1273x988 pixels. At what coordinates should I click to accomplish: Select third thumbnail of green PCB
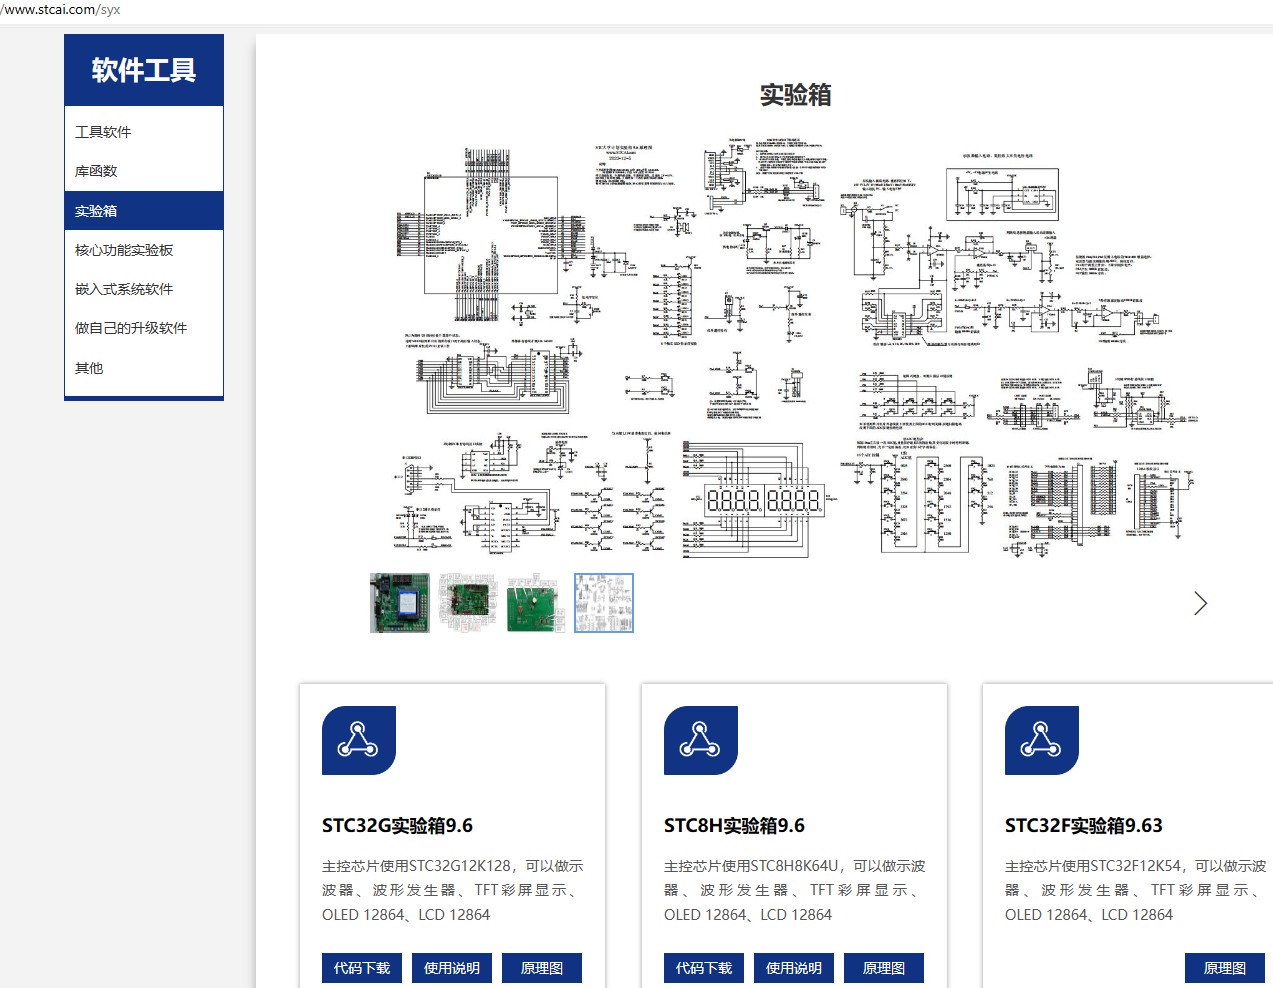pos(536,603)
